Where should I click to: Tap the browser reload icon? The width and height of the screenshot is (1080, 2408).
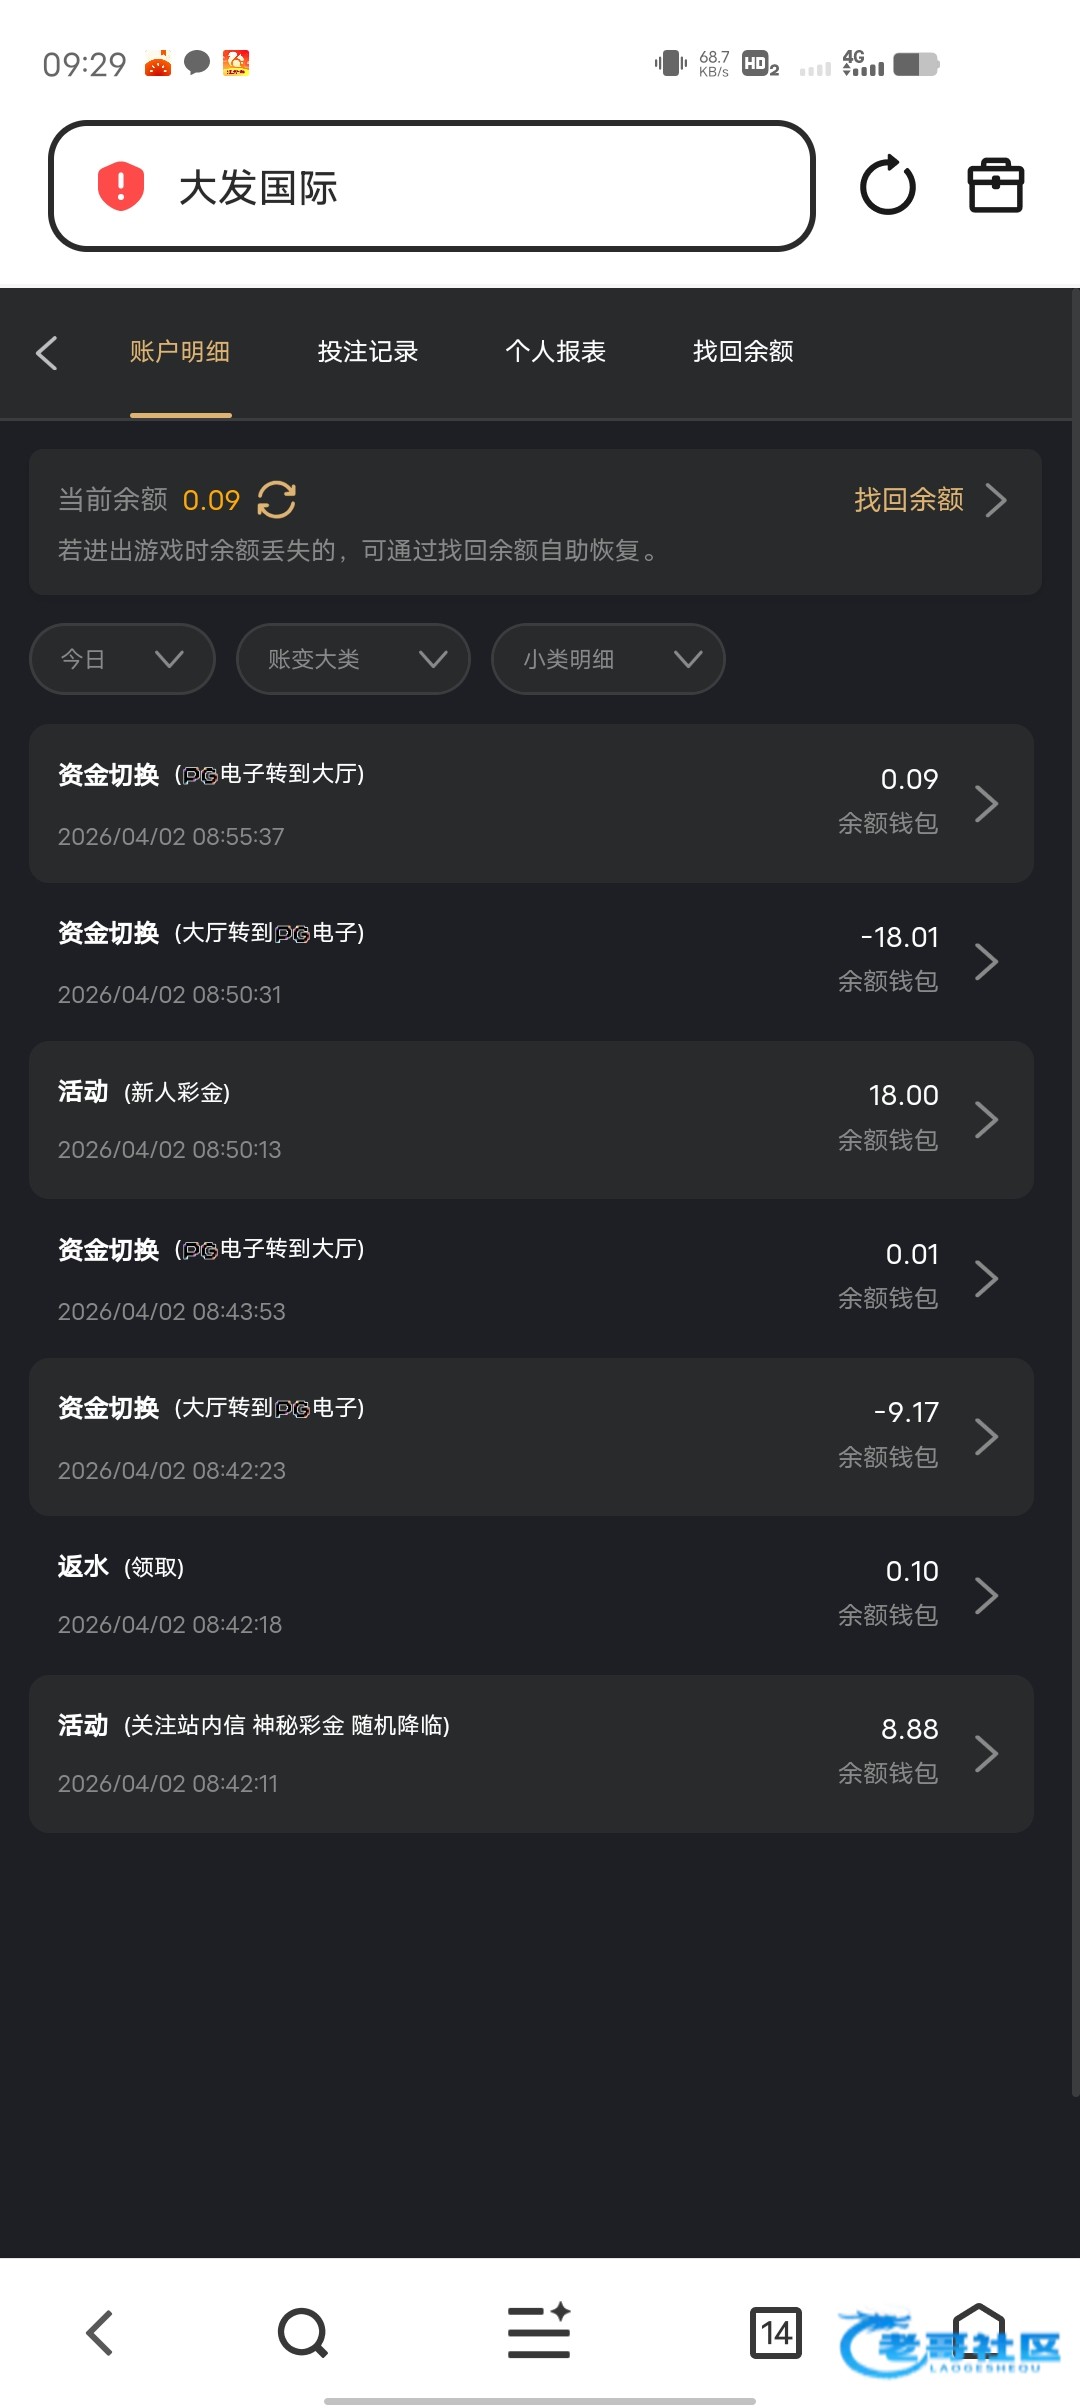pyautogui.click(x=887, y=186)
